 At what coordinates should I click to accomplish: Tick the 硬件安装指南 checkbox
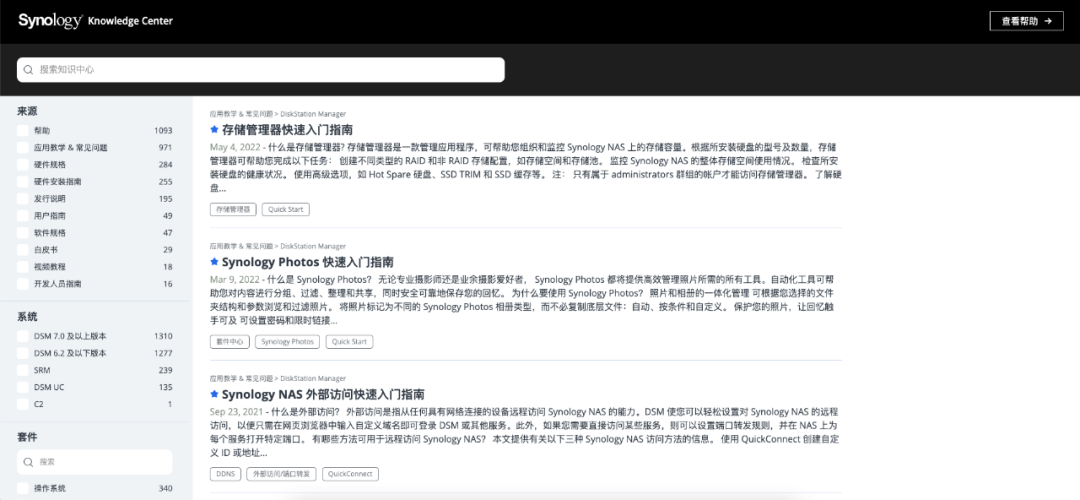23,182
